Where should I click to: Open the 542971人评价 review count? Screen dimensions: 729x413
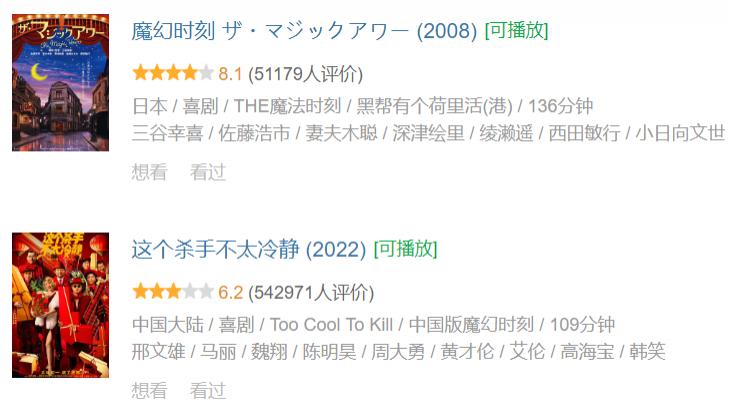click(x=311, y=292)
